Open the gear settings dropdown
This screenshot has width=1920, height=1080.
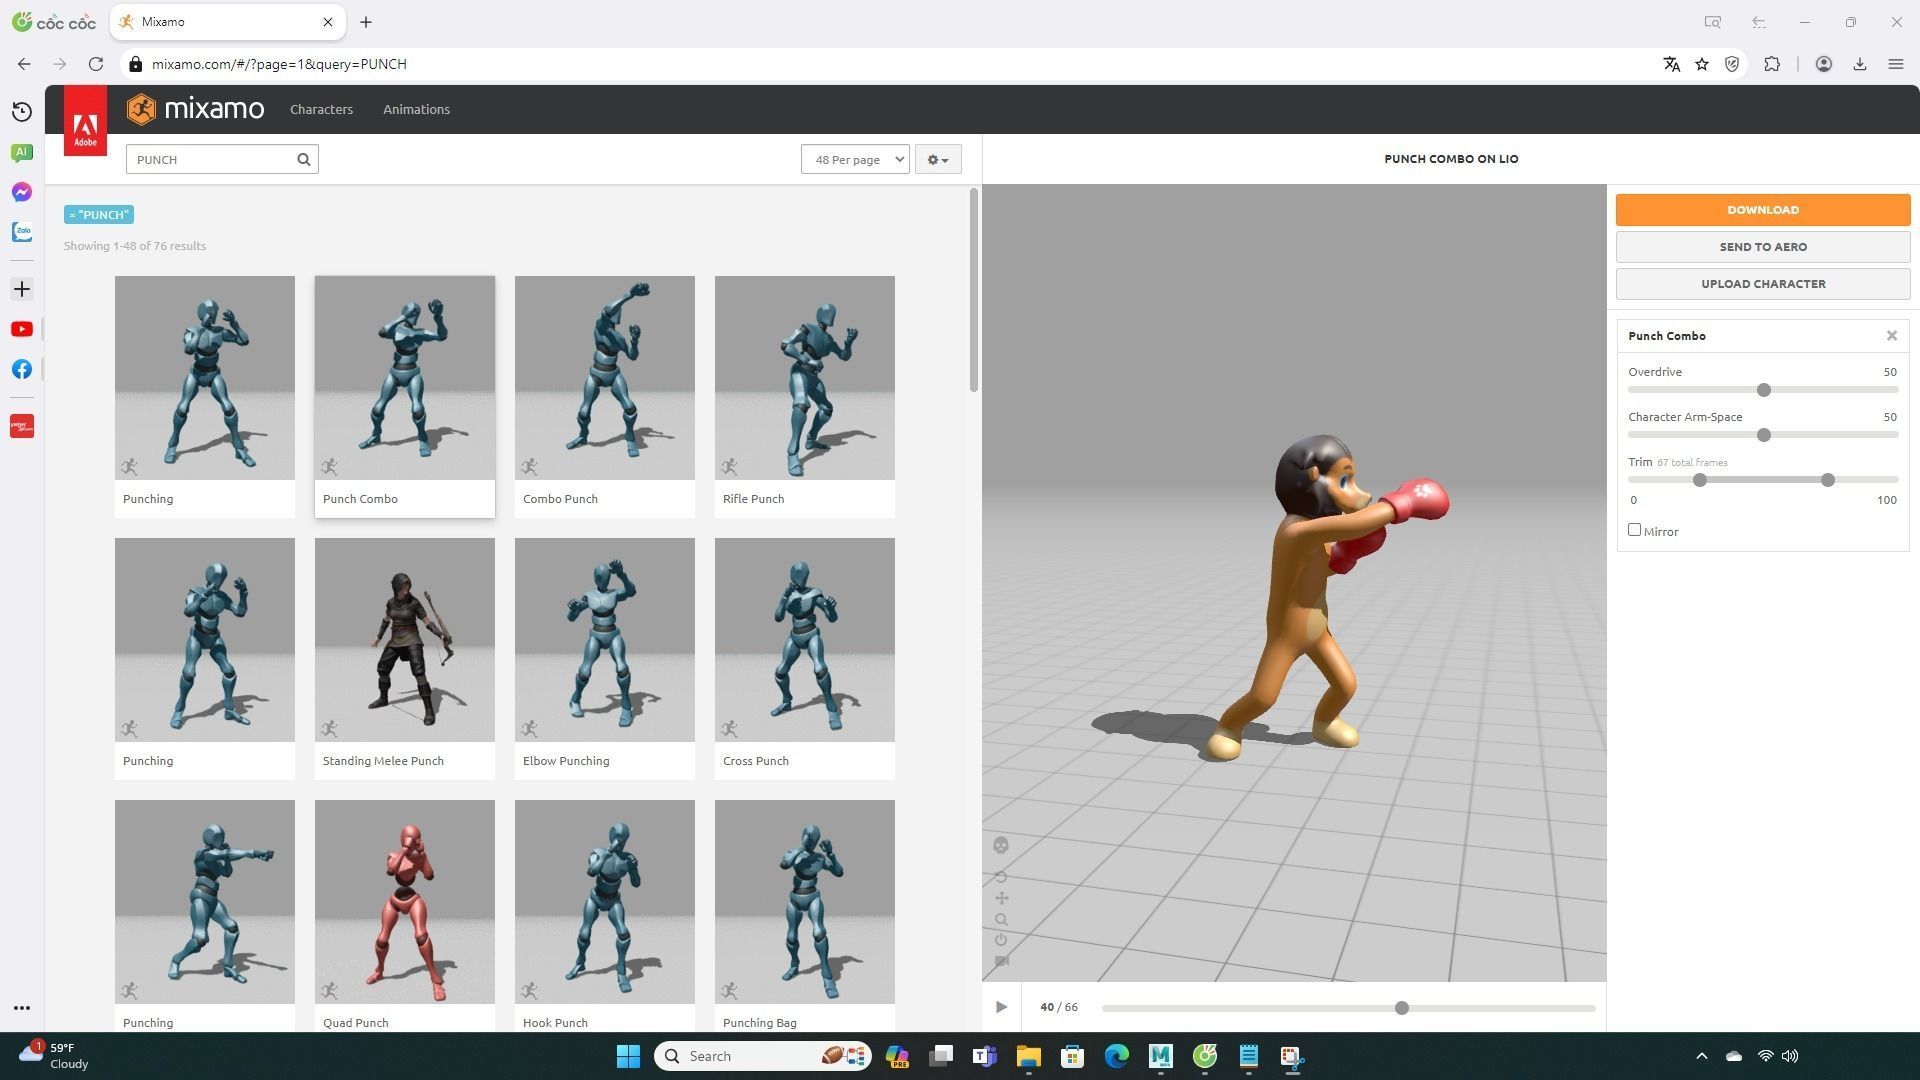[938, 159]
